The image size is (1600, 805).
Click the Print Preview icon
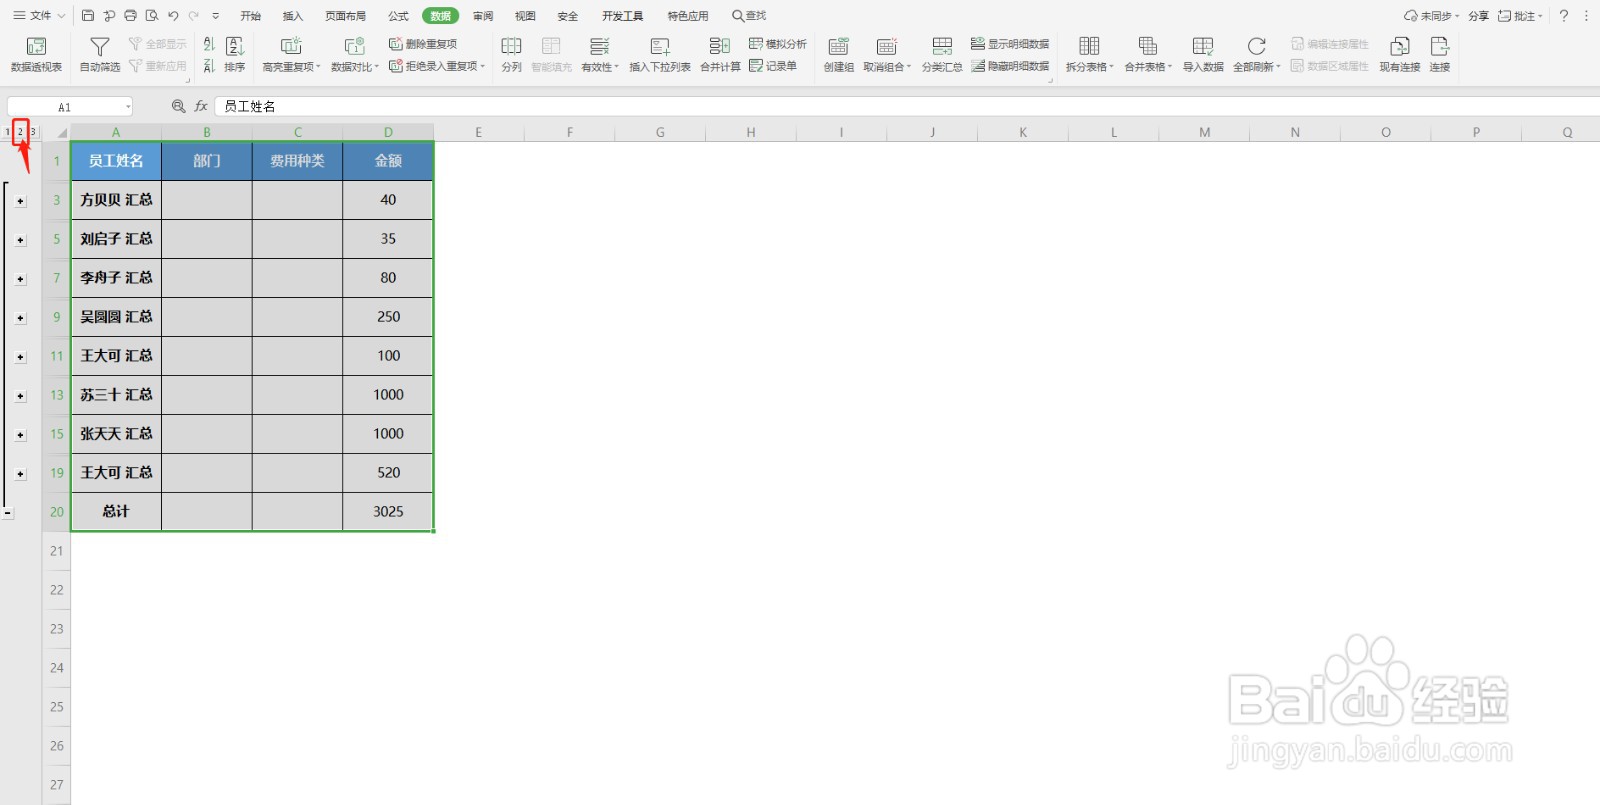click(151, 16)
